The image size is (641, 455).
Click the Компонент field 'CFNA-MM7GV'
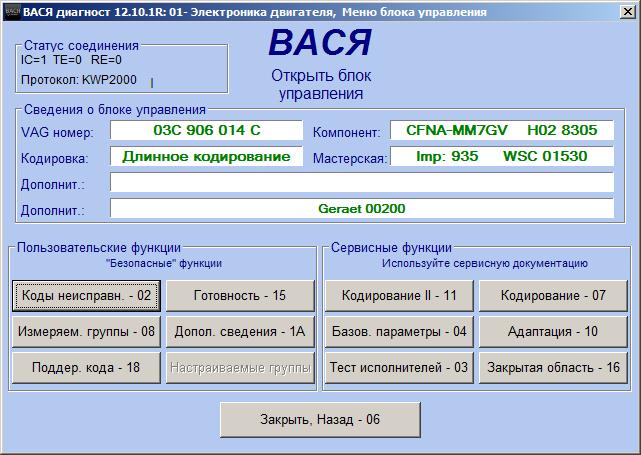[x=501, y=131]
